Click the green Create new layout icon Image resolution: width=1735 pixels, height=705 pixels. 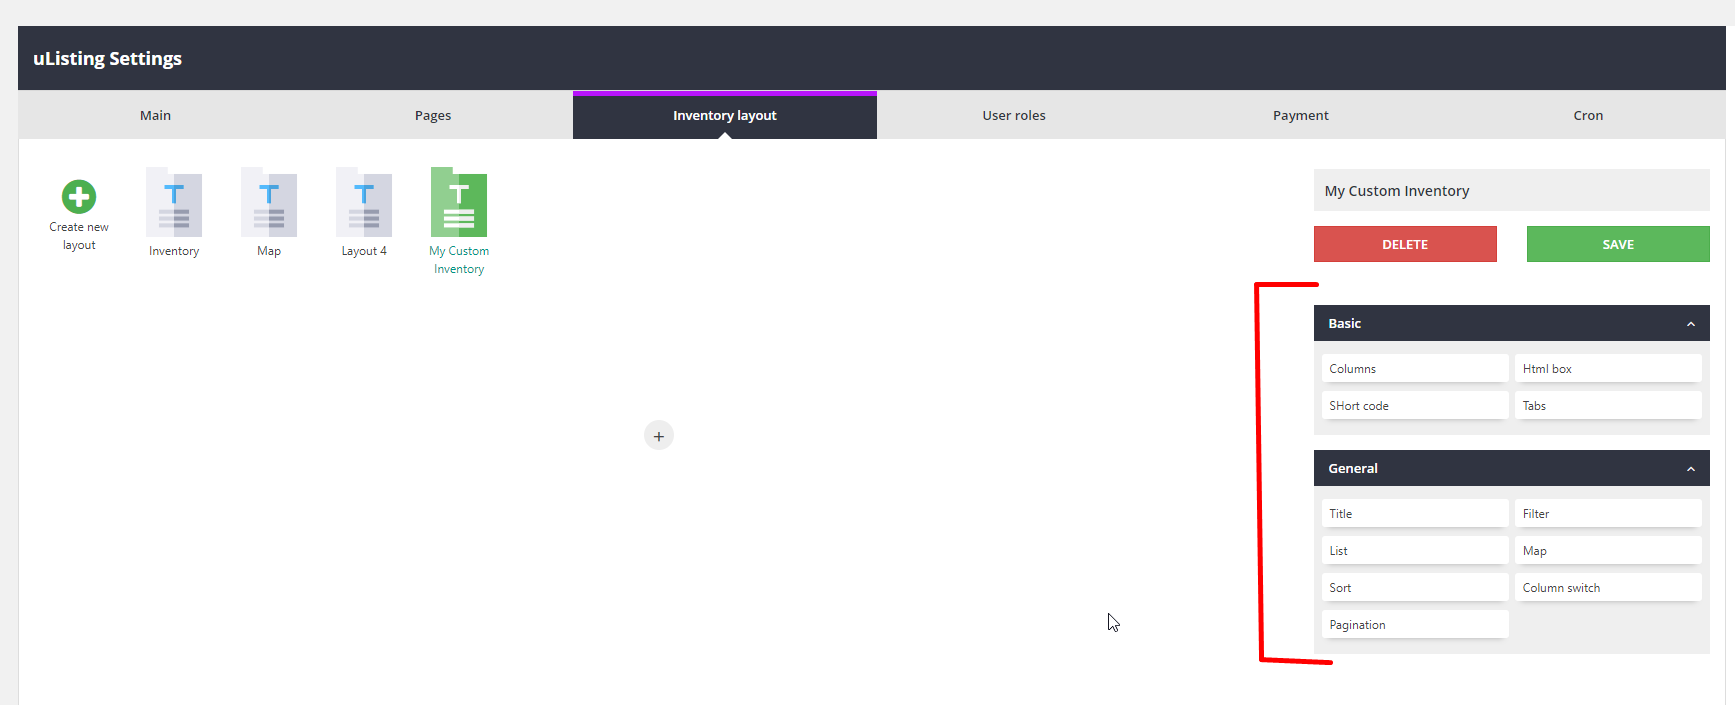coord(79,197)
